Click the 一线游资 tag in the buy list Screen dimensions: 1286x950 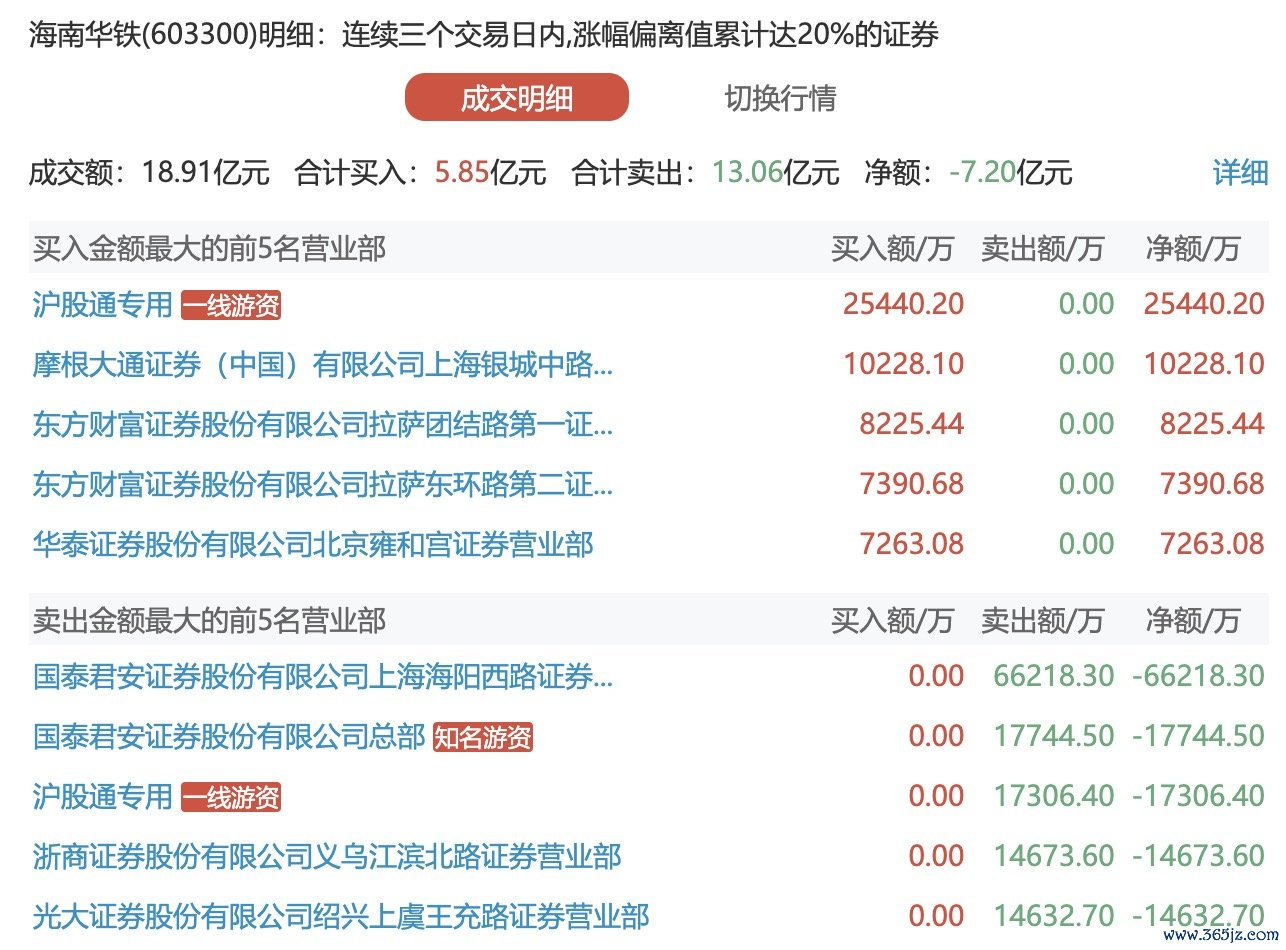tap(231, 305)
